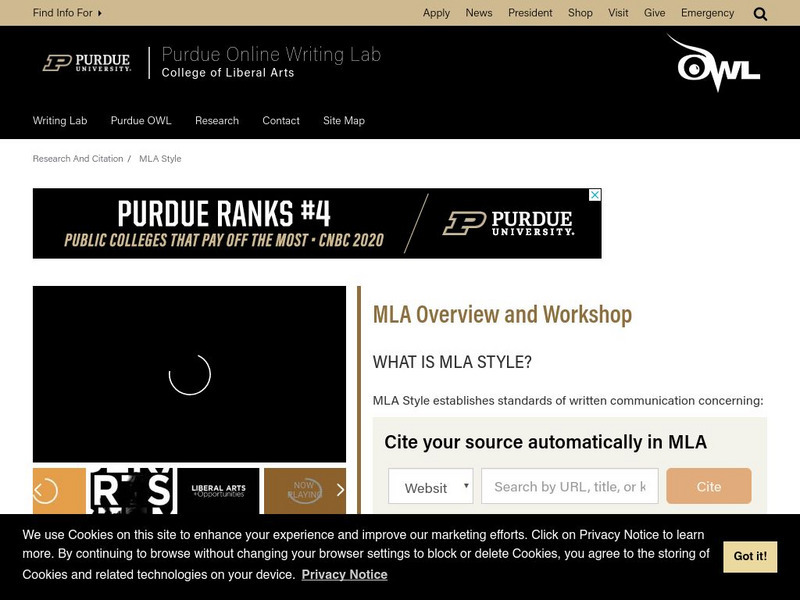Open the News link
Viewport: 800px width, 600px height.
coord(479,13)
